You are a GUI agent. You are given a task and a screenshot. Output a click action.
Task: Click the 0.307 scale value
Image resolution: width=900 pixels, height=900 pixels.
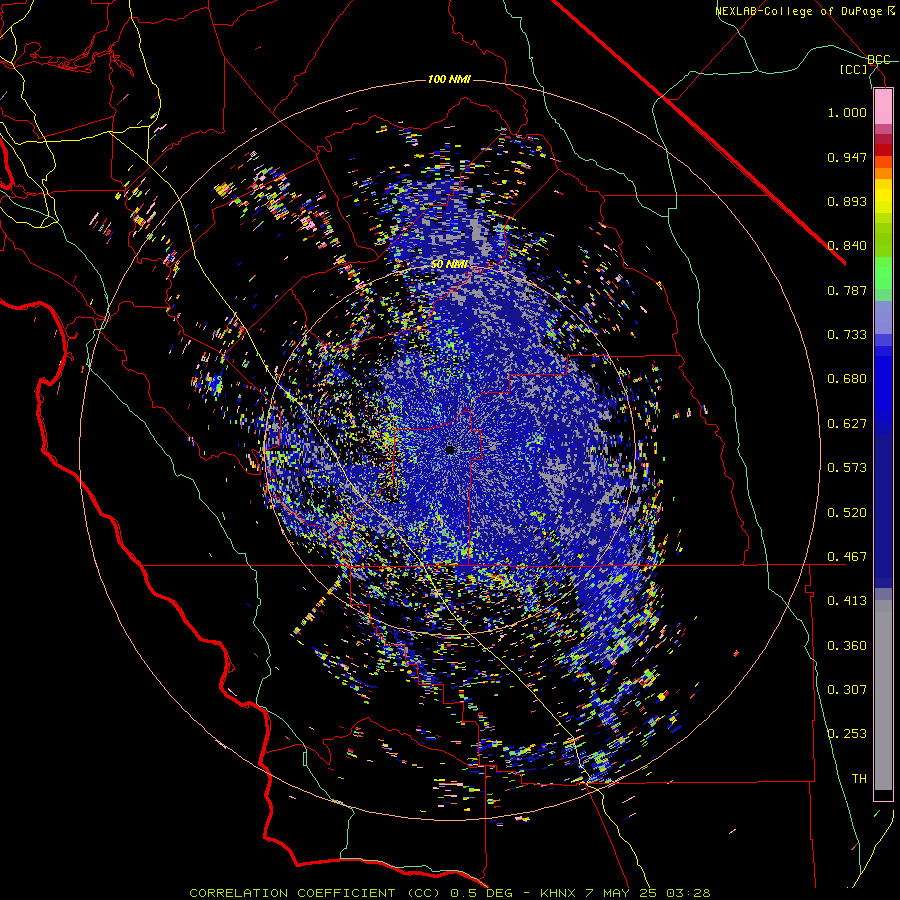(847, 690)
